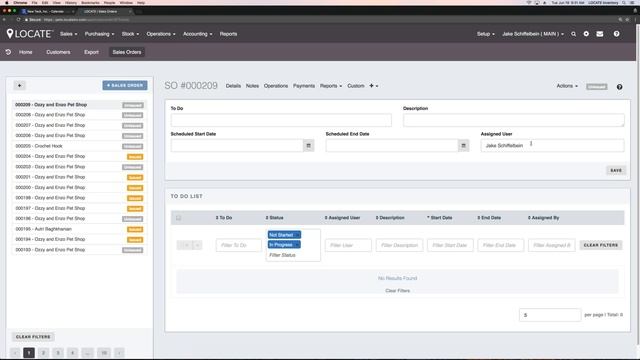Expand the Reports dropdown in SO tabs
The height and width of the screenshot is (360, 640).
331,86
